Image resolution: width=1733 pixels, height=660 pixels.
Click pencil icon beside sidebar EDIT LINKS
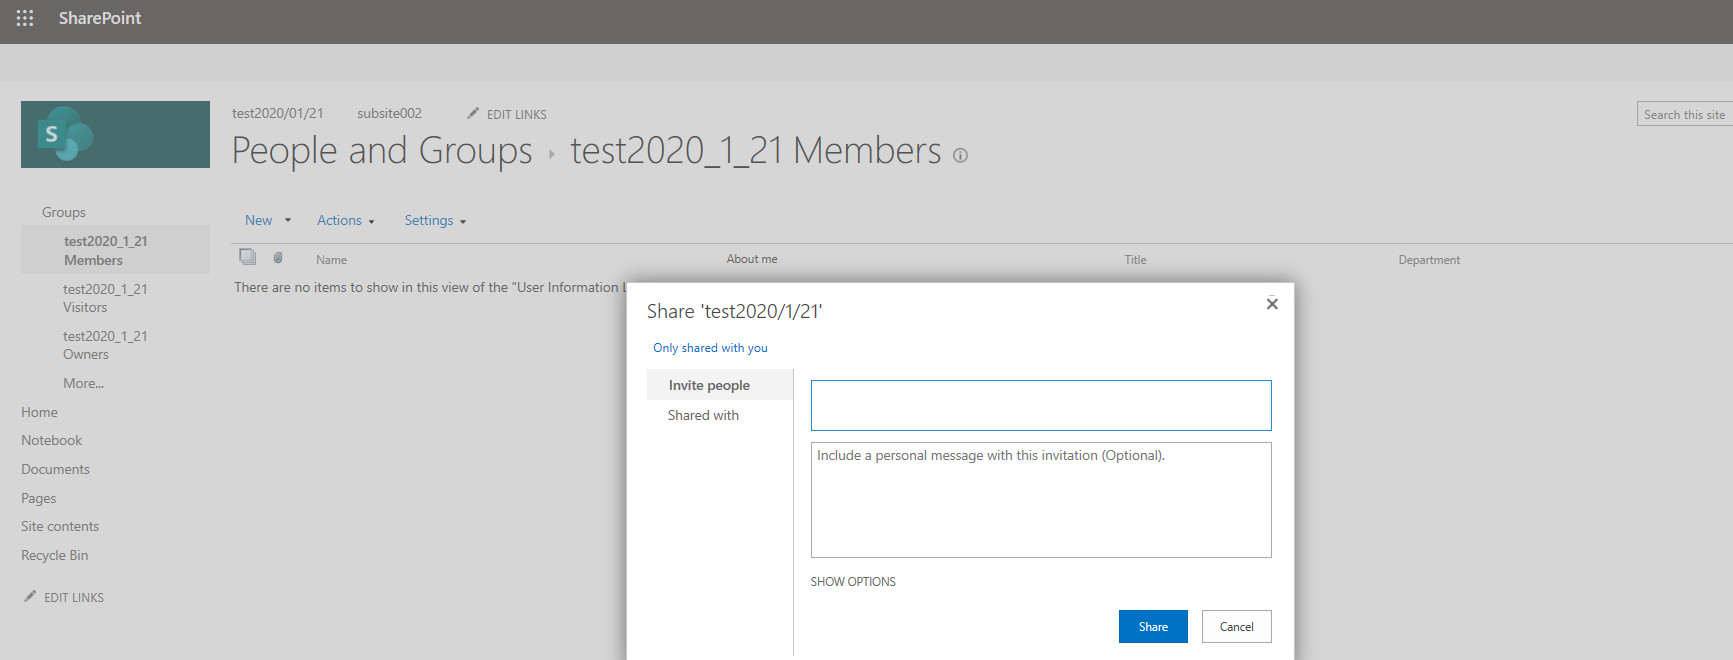[x=30, y=596]
